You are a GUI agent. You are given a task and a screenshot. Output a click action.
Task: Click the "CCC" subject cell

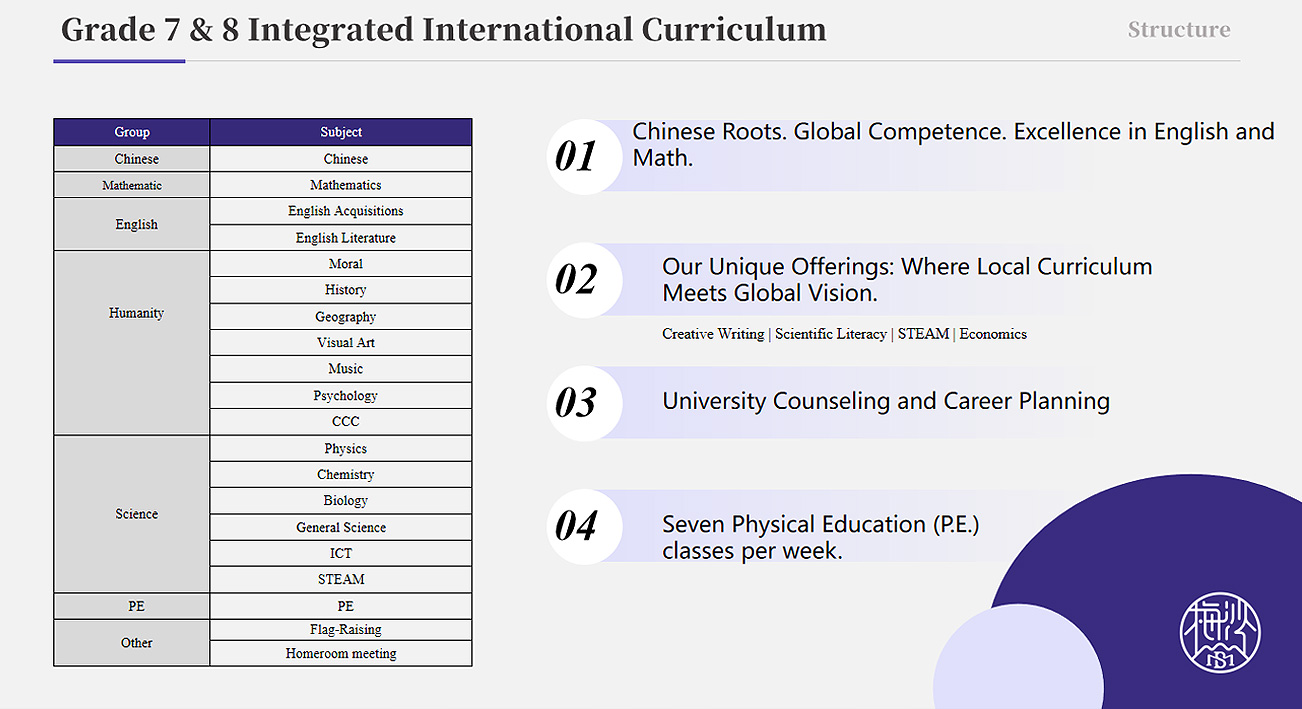click(341, 422)
